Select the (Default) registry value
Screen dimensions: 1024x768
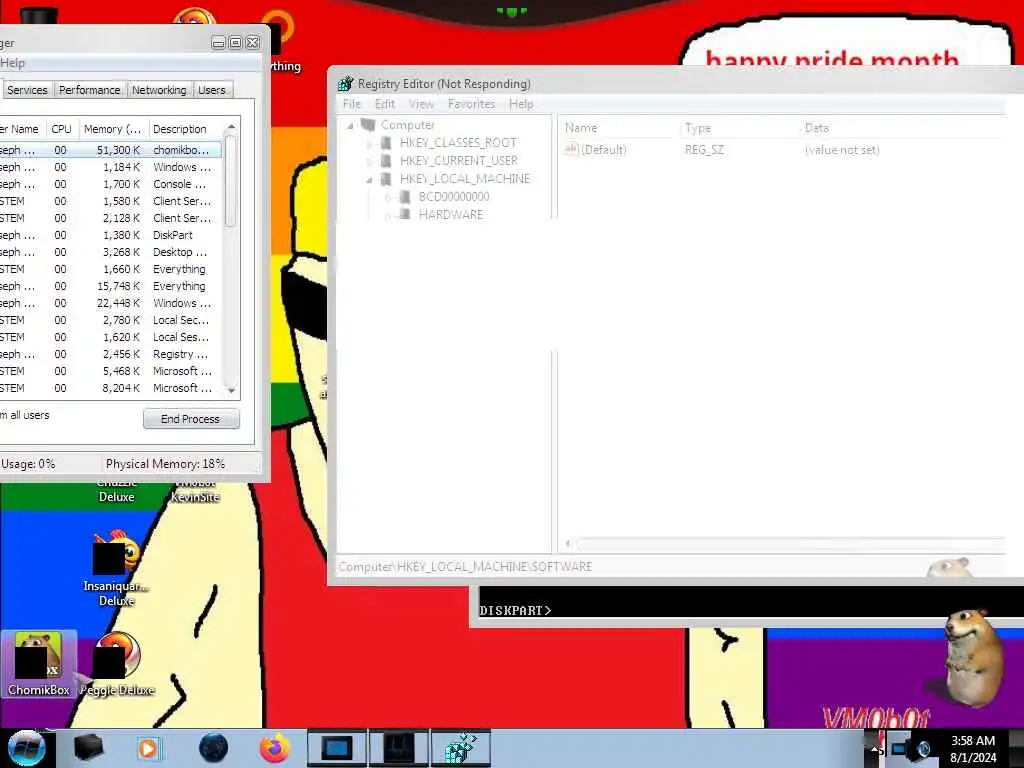pyautogui.click(x=595, y=150)
